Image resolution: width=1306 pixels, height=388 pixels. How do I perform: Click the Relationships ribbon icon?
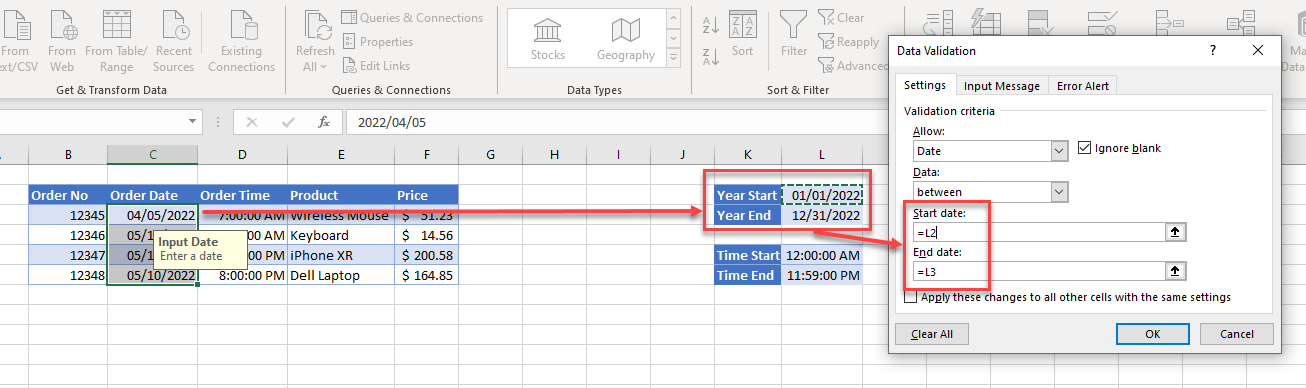point(1240,22)
